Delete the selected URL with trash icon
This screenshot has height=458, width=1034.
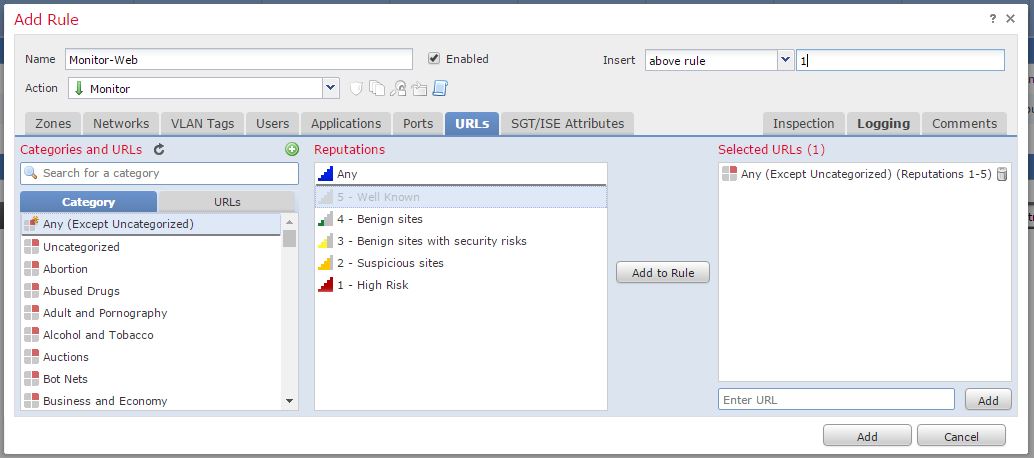pyautogui.click(x=1002, y=174)
